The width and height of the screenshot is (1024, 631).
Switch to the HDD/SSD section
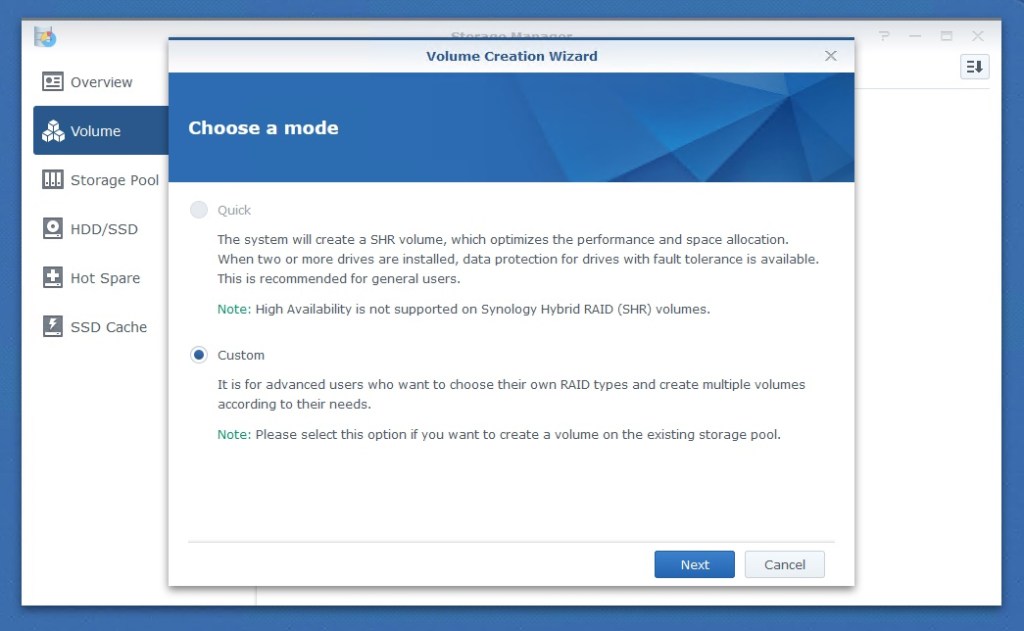104,230
